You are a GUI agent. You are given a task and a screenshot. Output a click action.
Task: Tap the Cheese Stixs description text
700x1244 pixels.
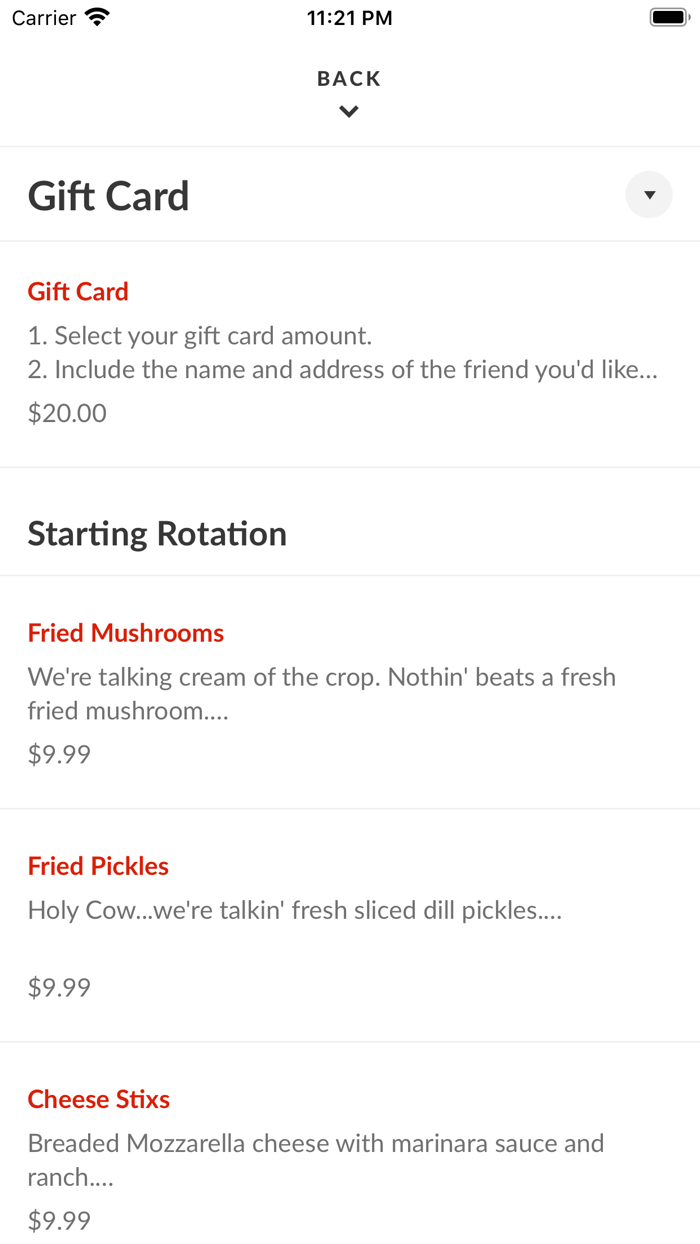tap(315, 1160)
